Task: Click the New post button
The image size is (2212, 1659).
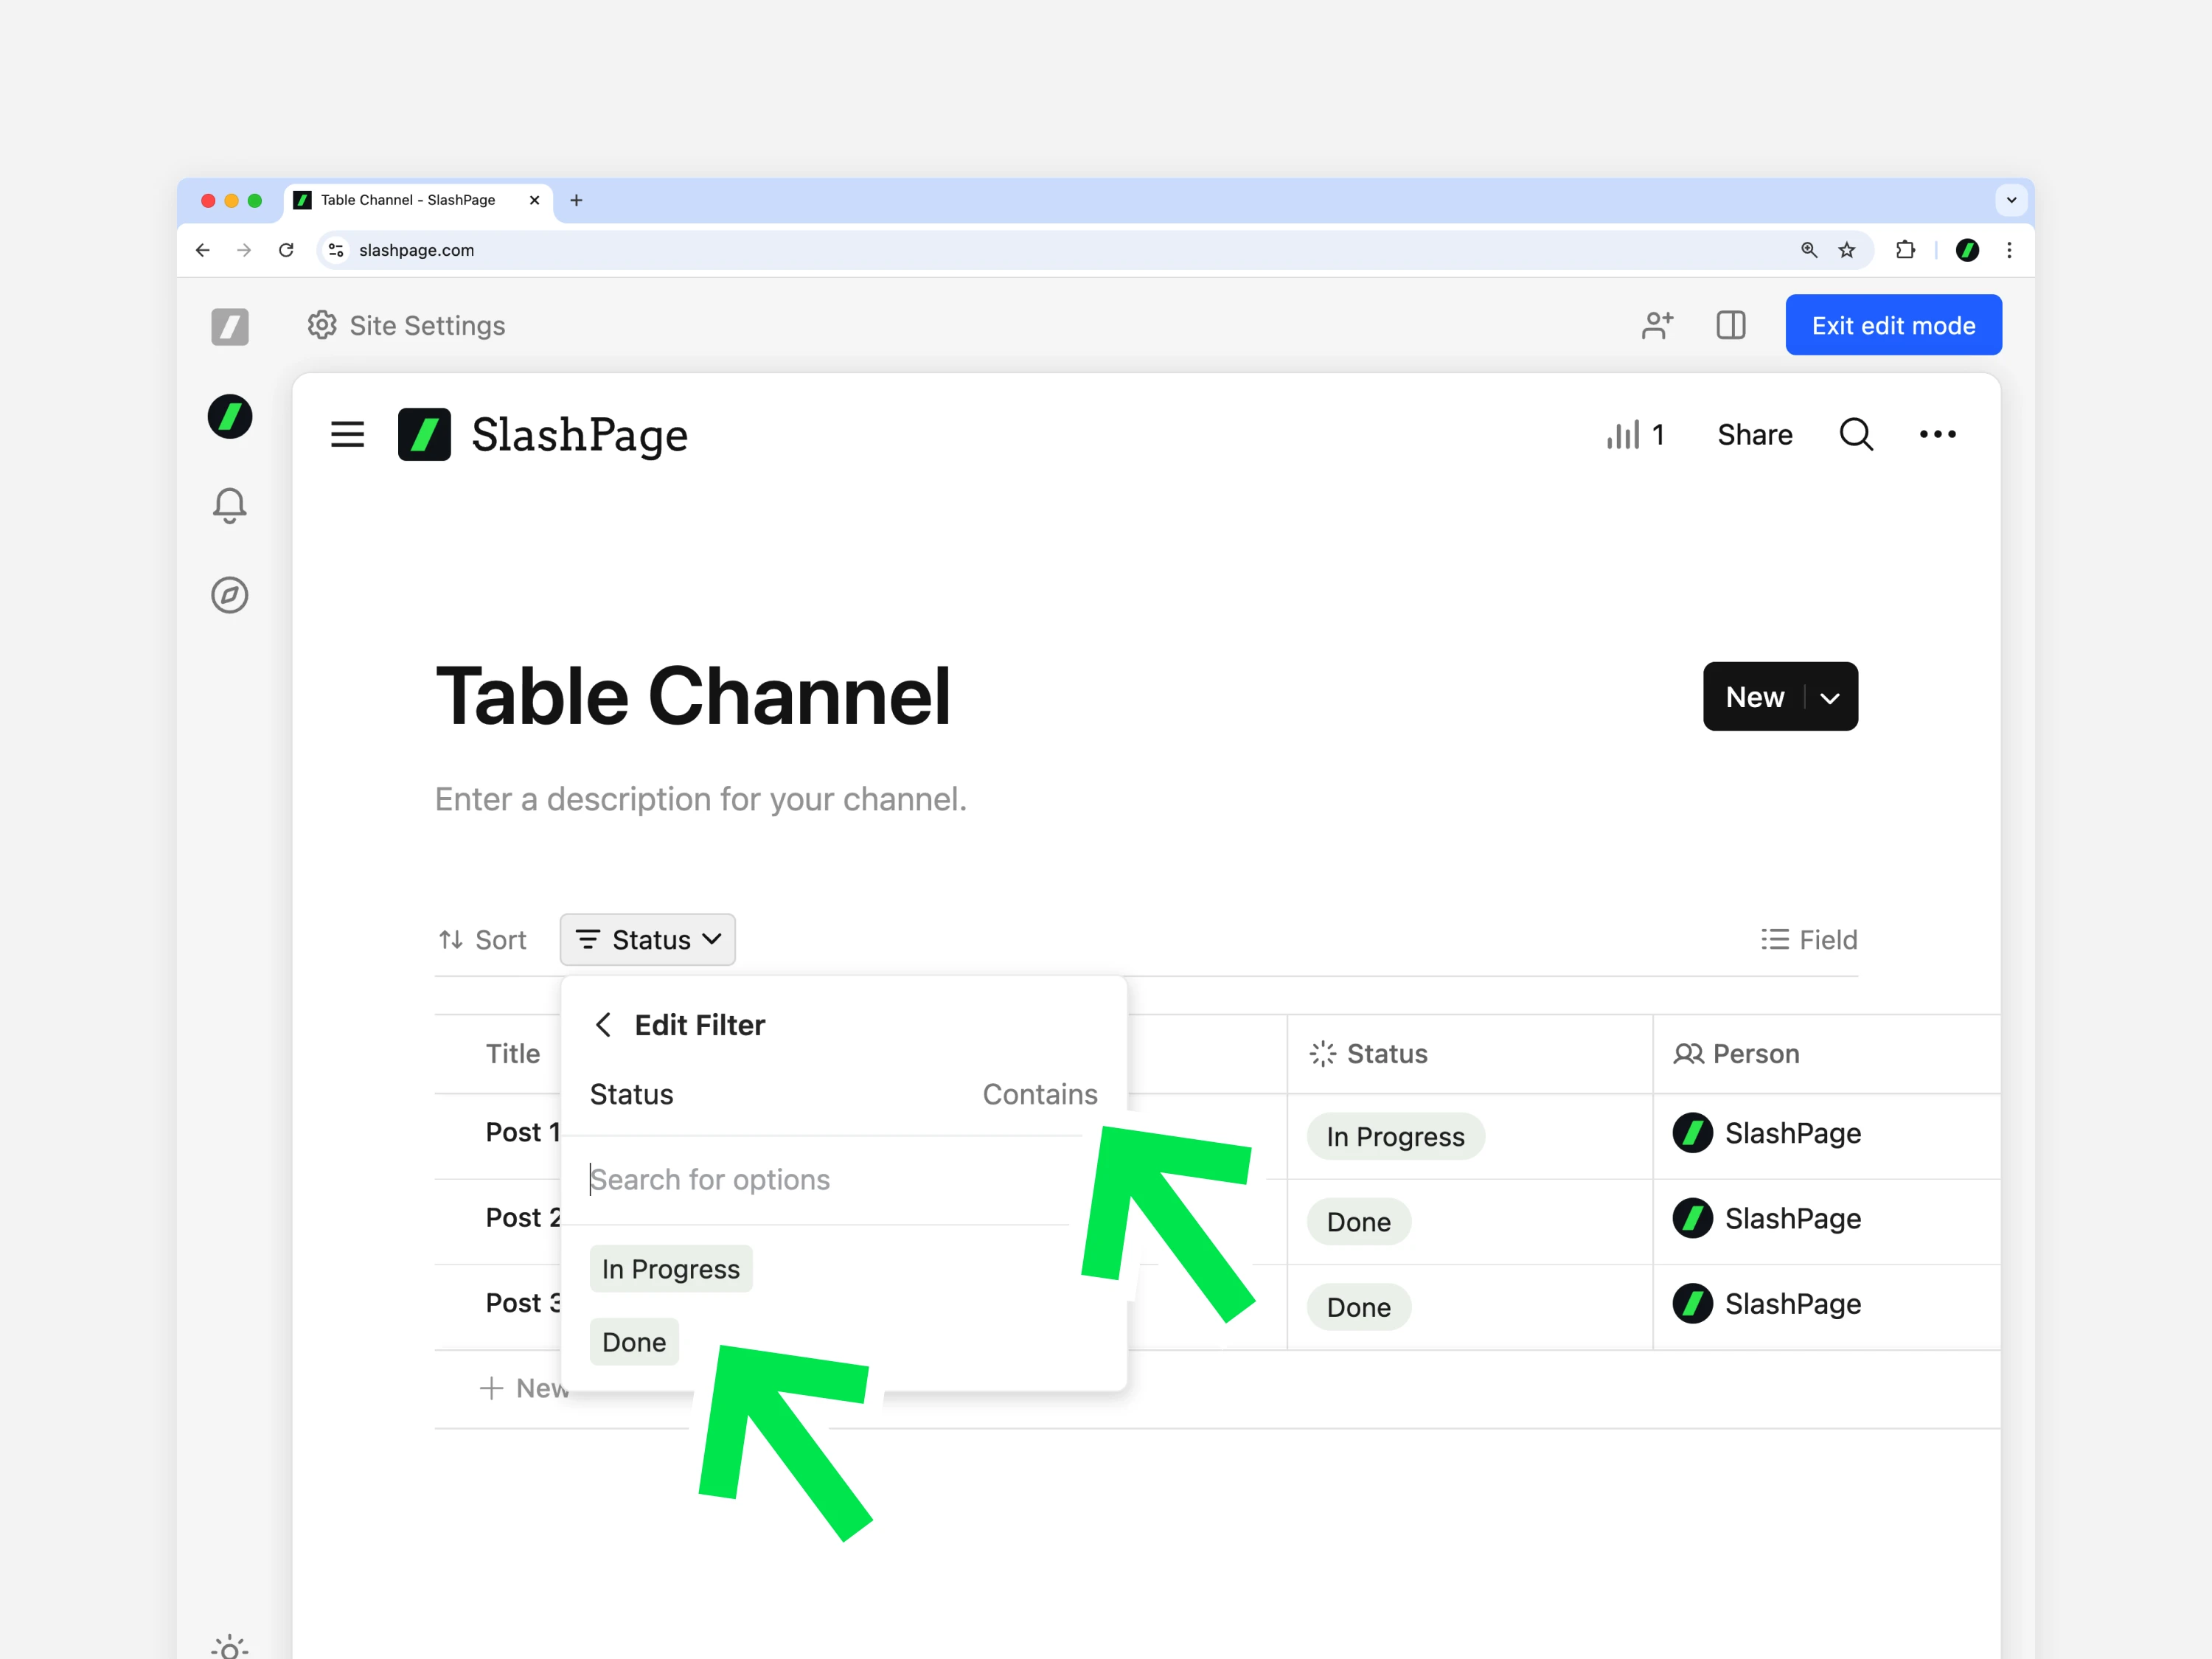Action: tap(1754, 696)
